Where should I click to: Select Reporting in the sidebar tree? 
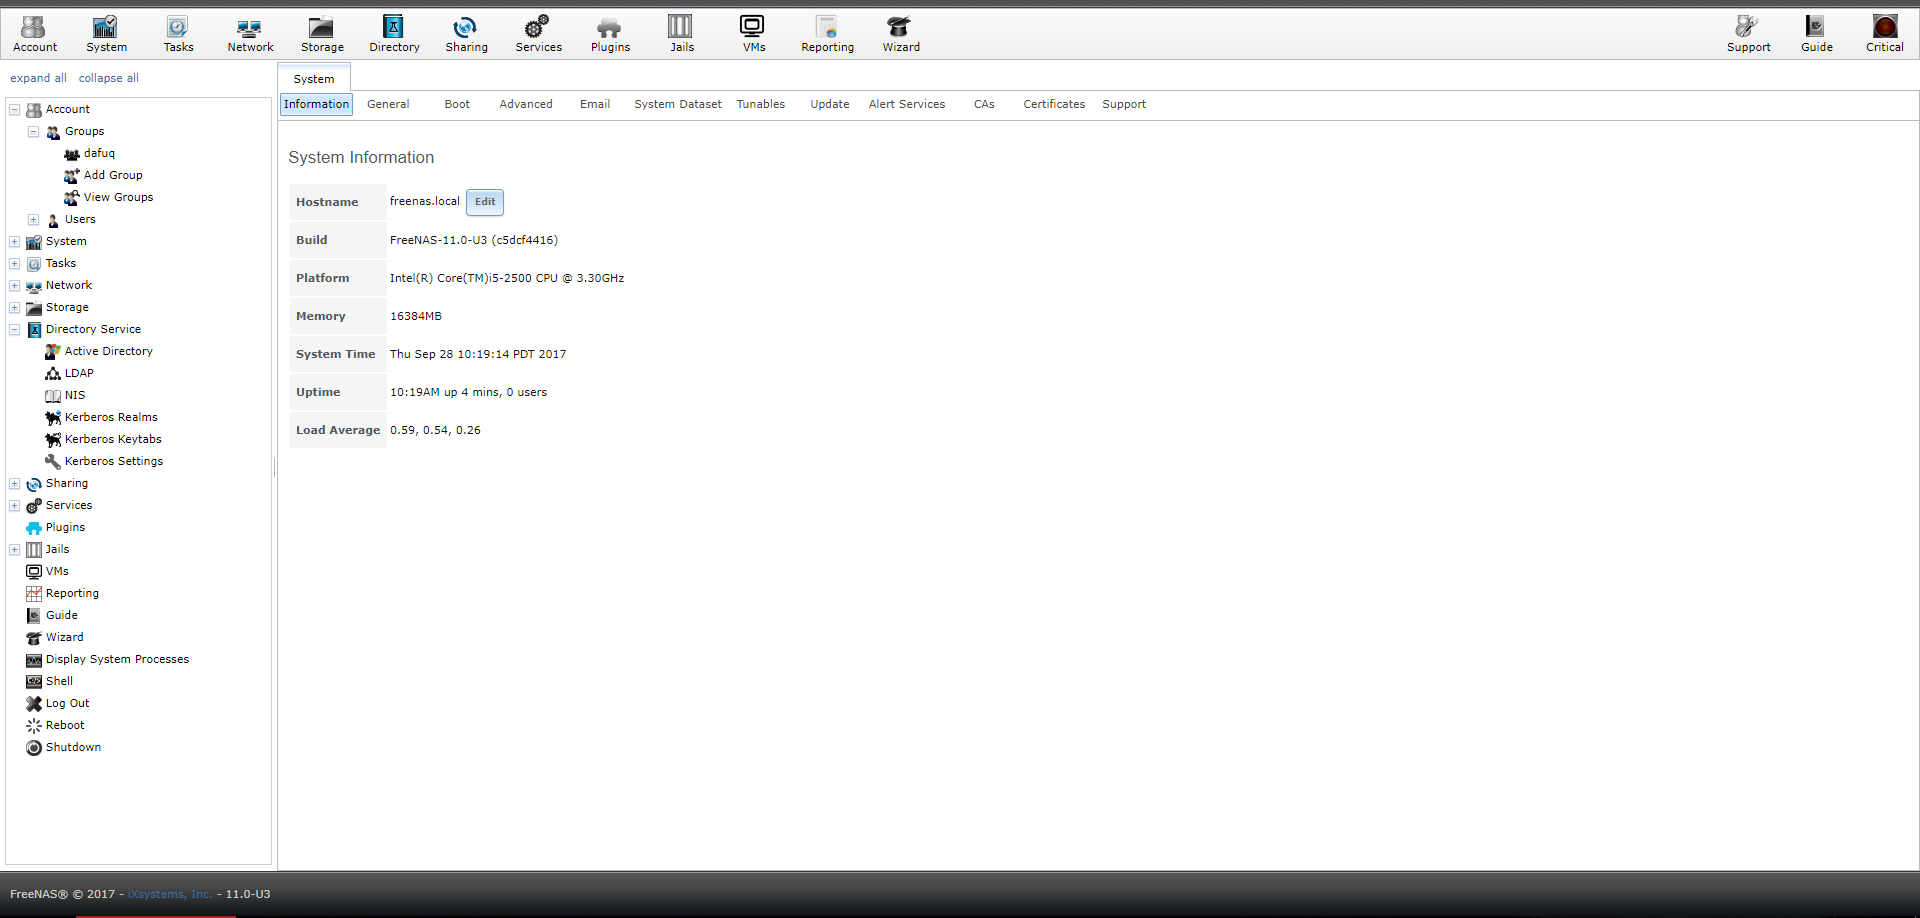72,594
